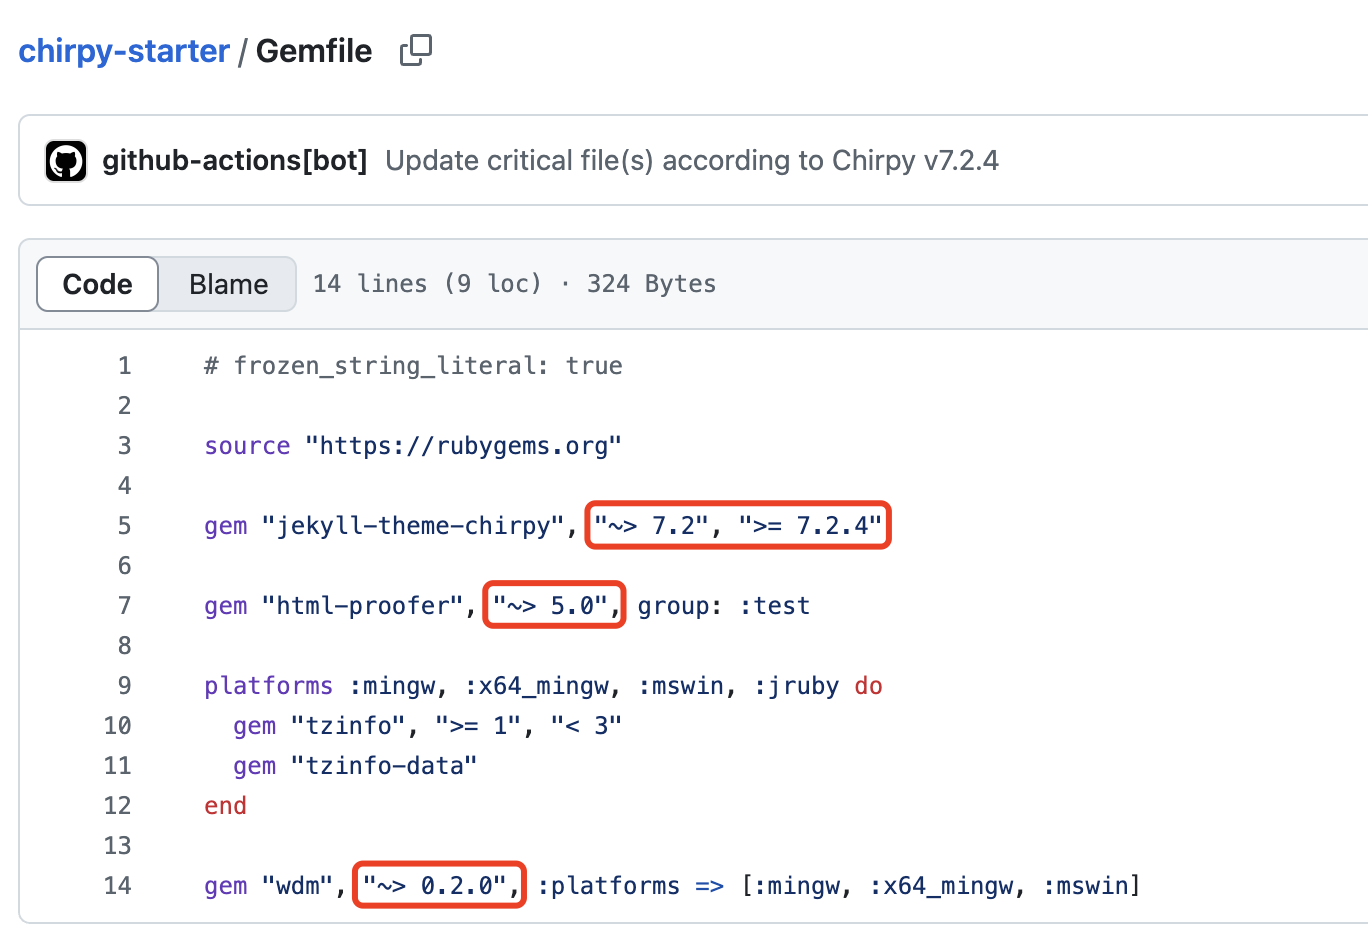Click the Gemfile name in the breadcrumb
Screen dimensions: 1368x942
click(314, 51)
